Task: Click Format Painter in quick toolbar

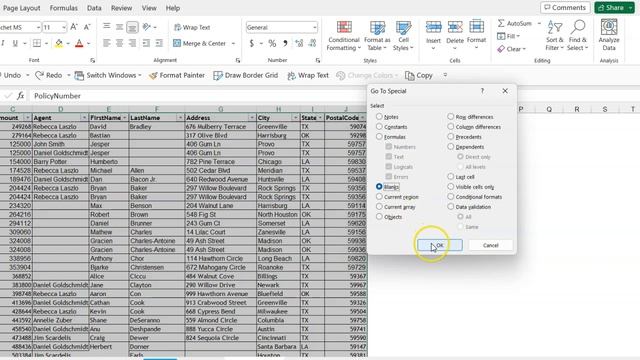Action: click(177, 75)
